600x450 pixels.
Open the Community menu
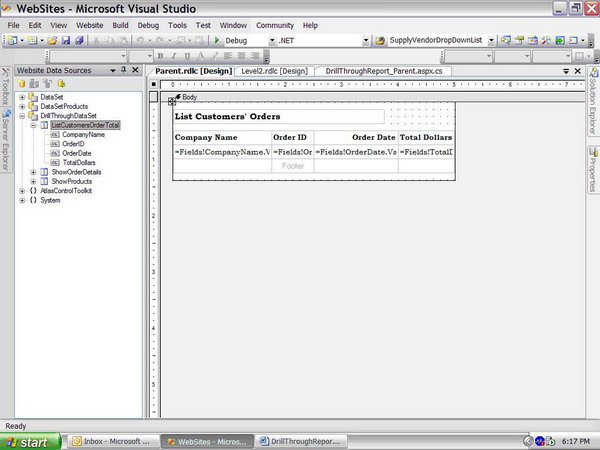(275, 25)
